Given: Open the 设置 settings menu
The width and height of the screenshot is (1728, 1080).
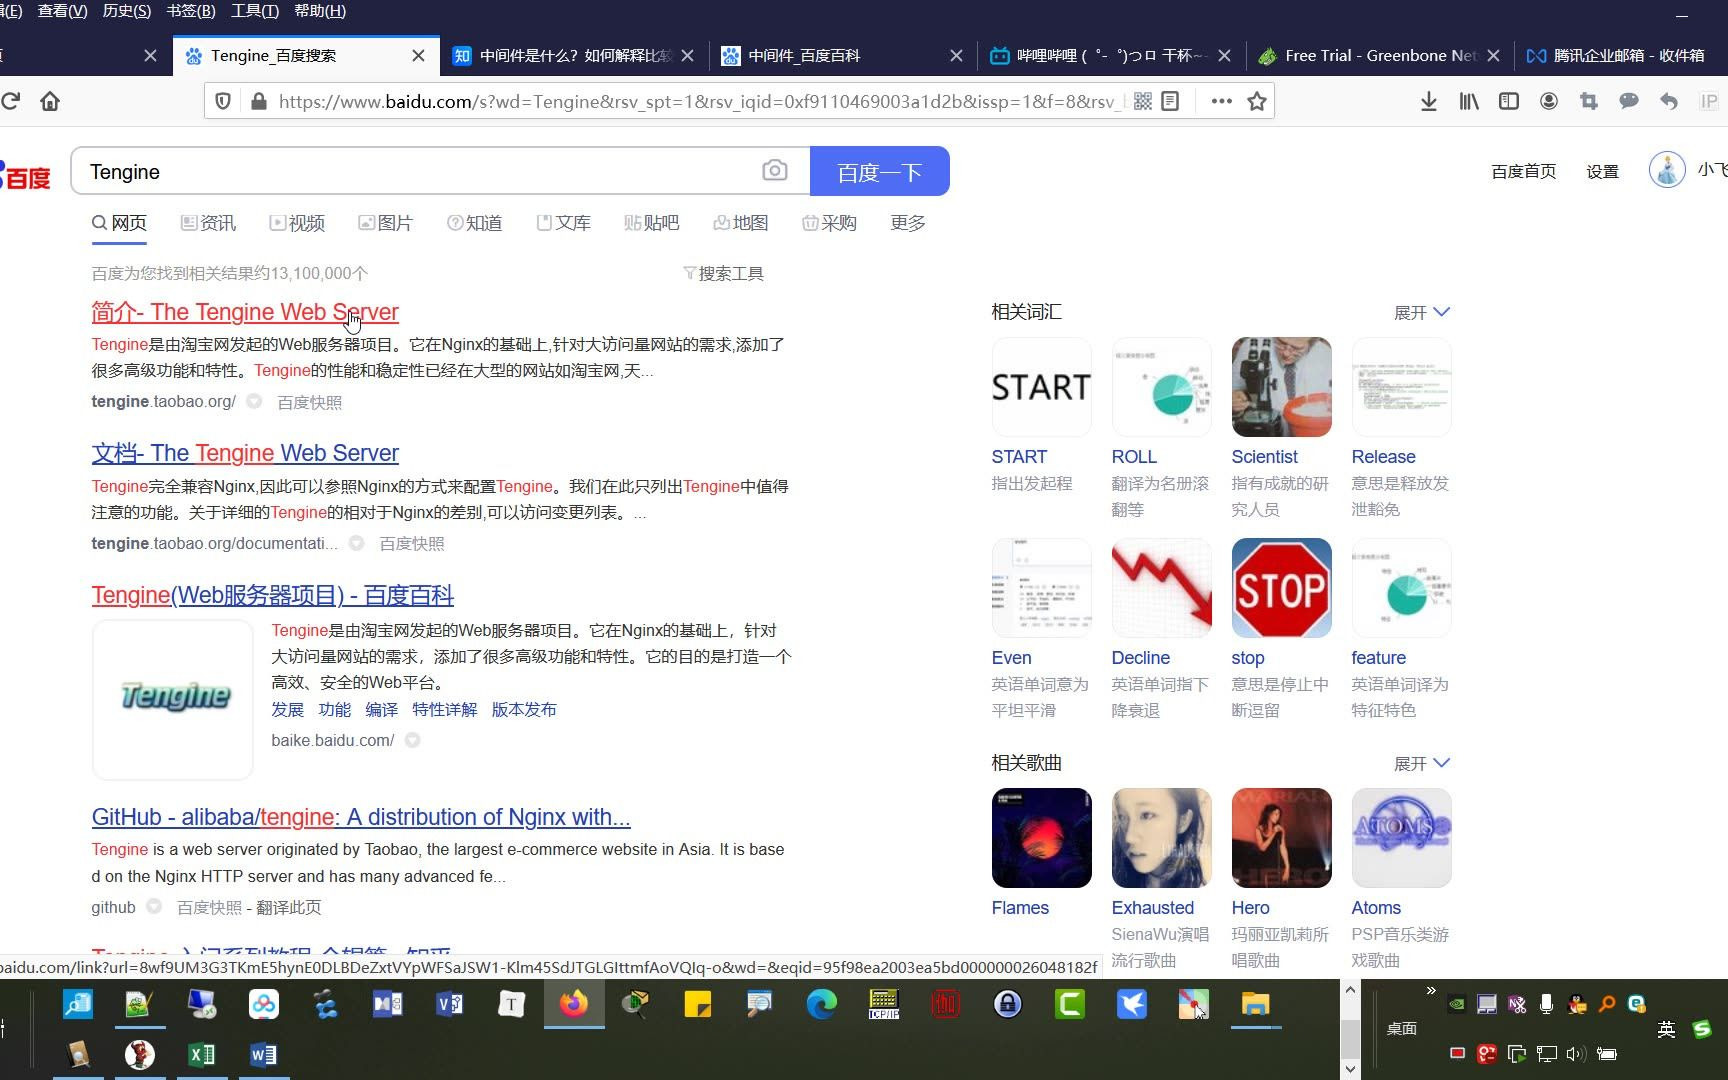Looking at the screenshot, I should point(1602,171).
